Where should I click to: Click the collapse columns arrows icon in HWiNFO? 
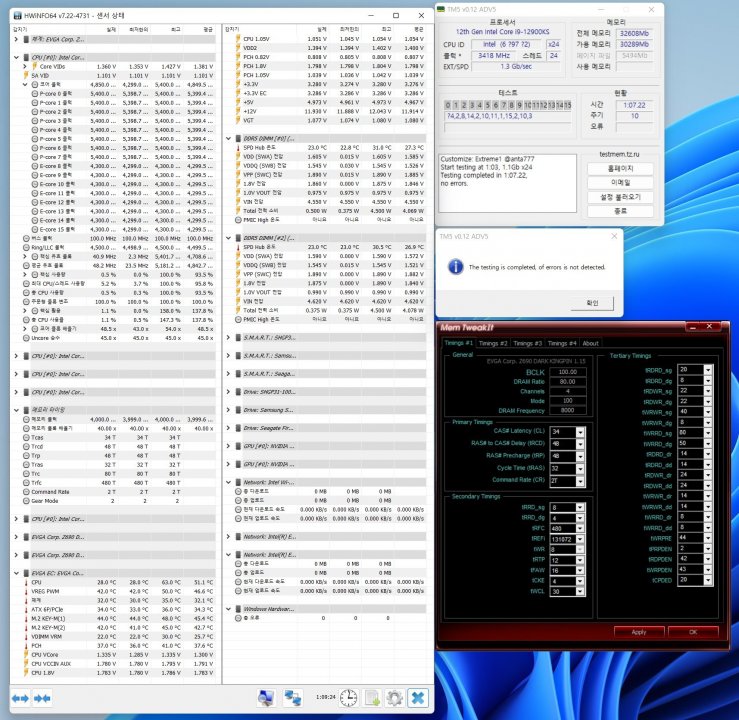tap(42, 696)
